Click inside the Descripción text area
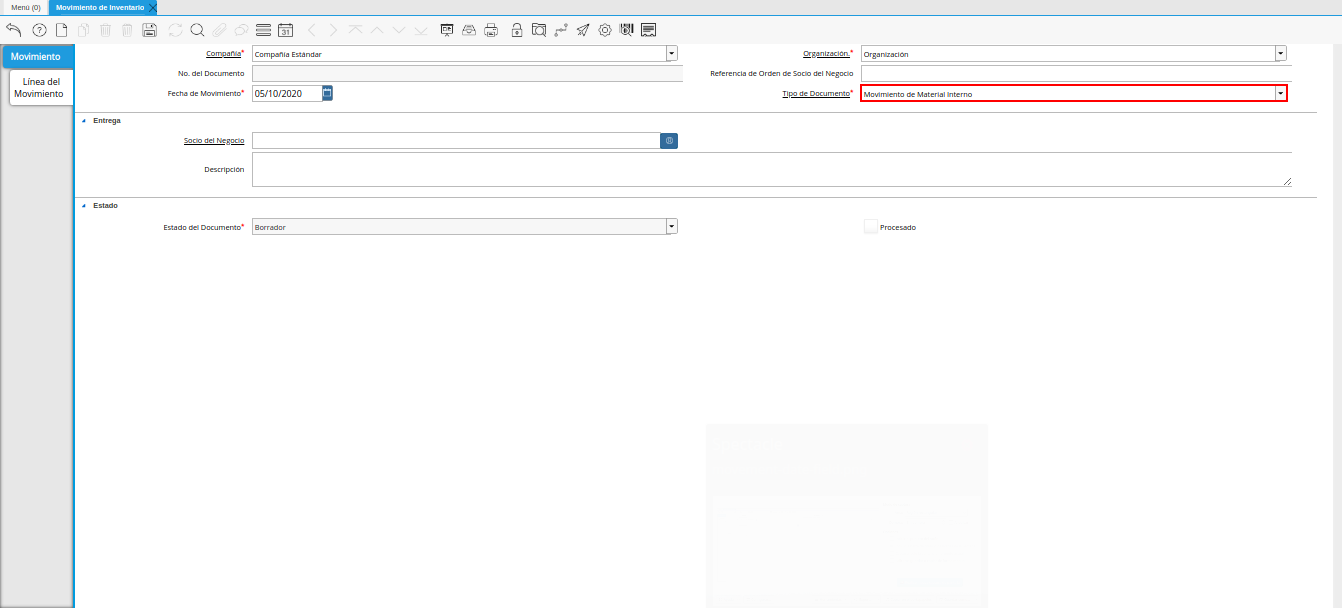This screenshot has width=1342, height=608. [772, 170]
